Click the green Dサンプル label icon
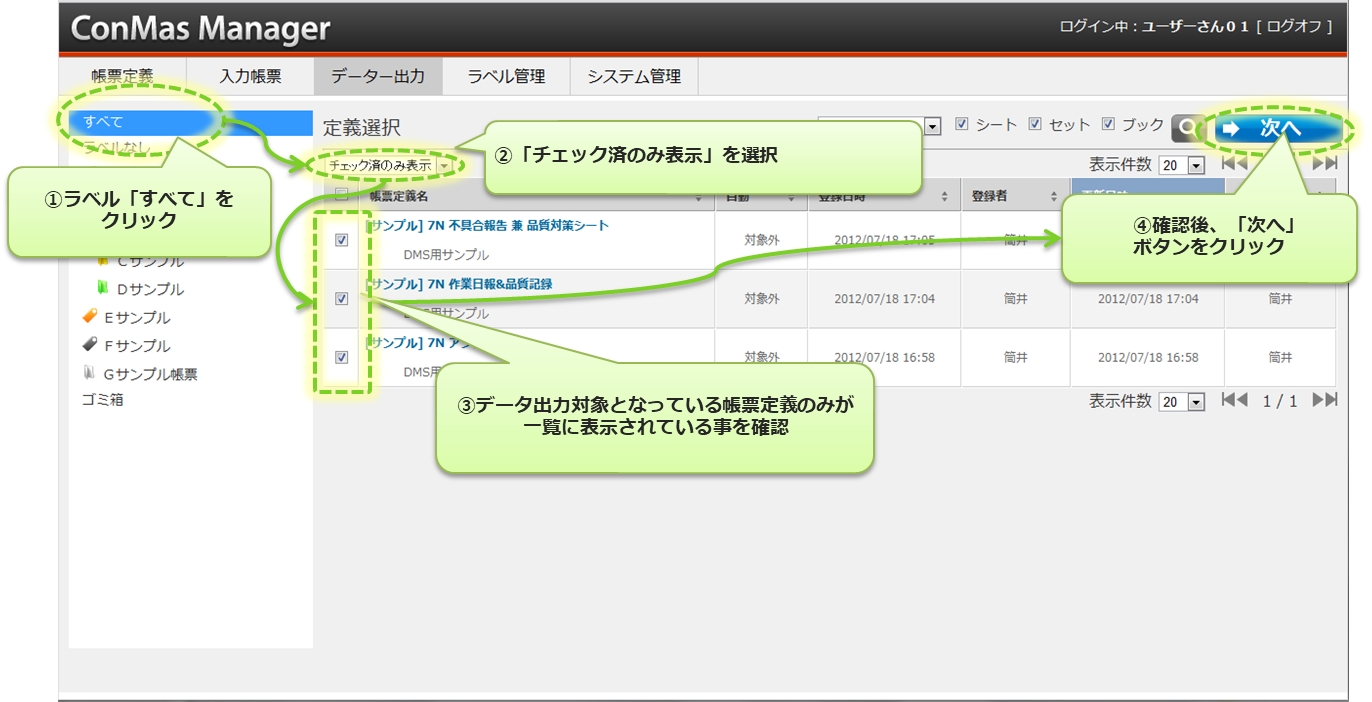Image resolution: width=1372 pixels, height=702 pixels. (x=102, y=289)
